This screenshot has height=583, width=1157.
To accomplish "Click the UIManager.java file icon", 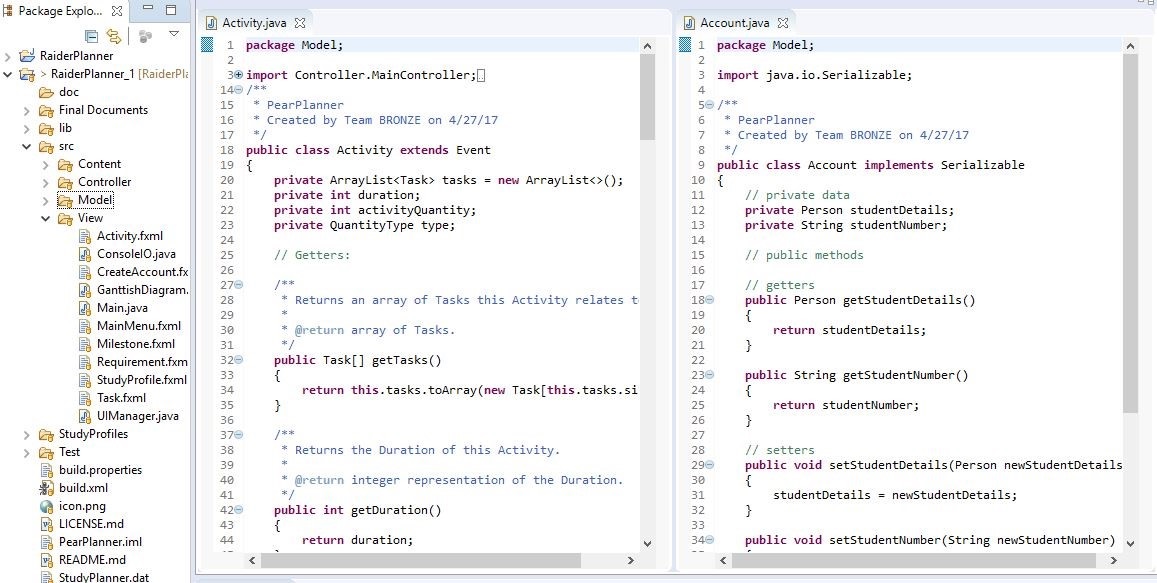I will [86, 416].
